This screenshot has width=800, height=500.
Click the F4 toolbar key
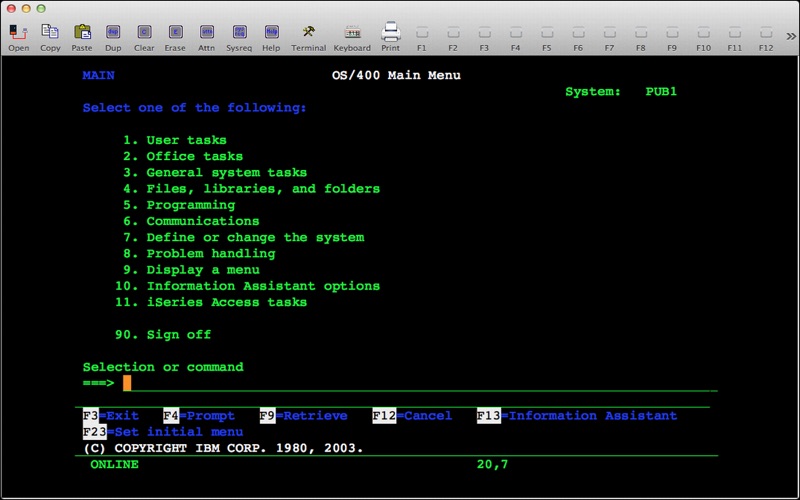(x=515, y=37)
